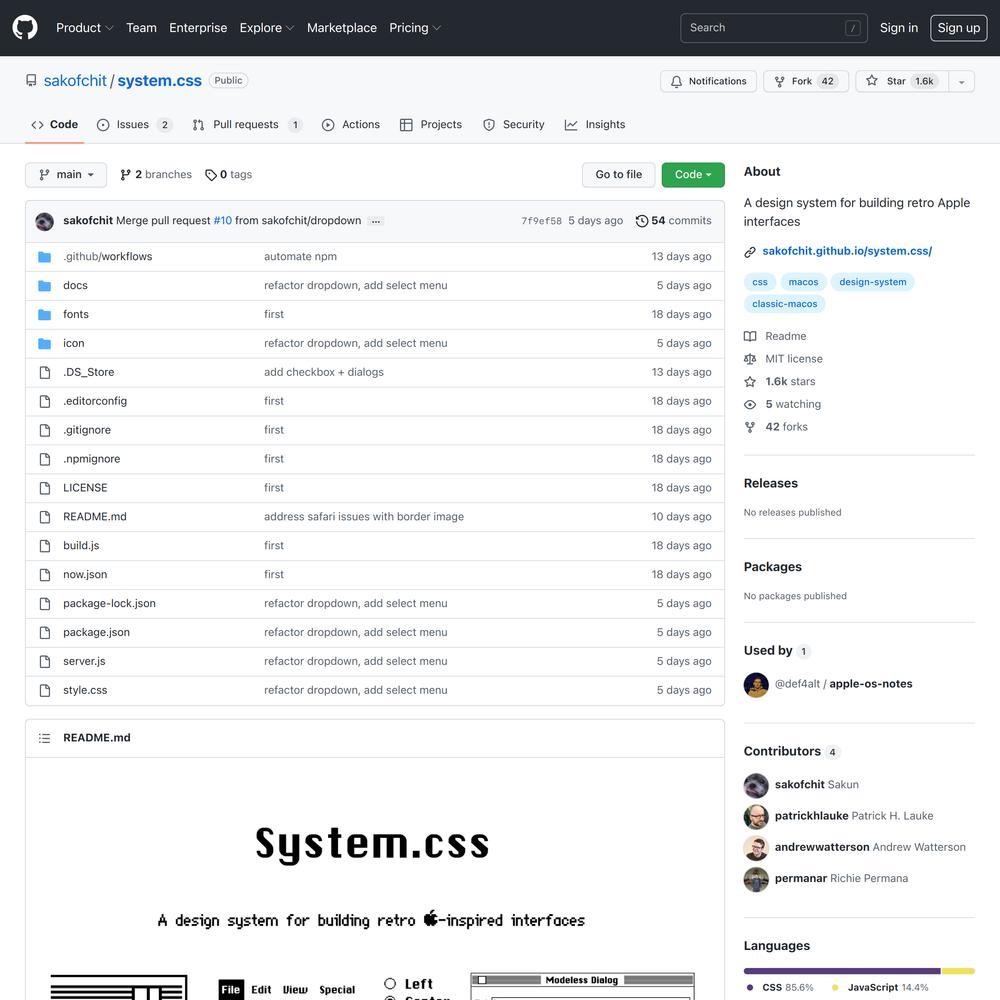Click the design-system topic tag
The height and width of the screenshot is (1000, 1000).
(872, 282)
